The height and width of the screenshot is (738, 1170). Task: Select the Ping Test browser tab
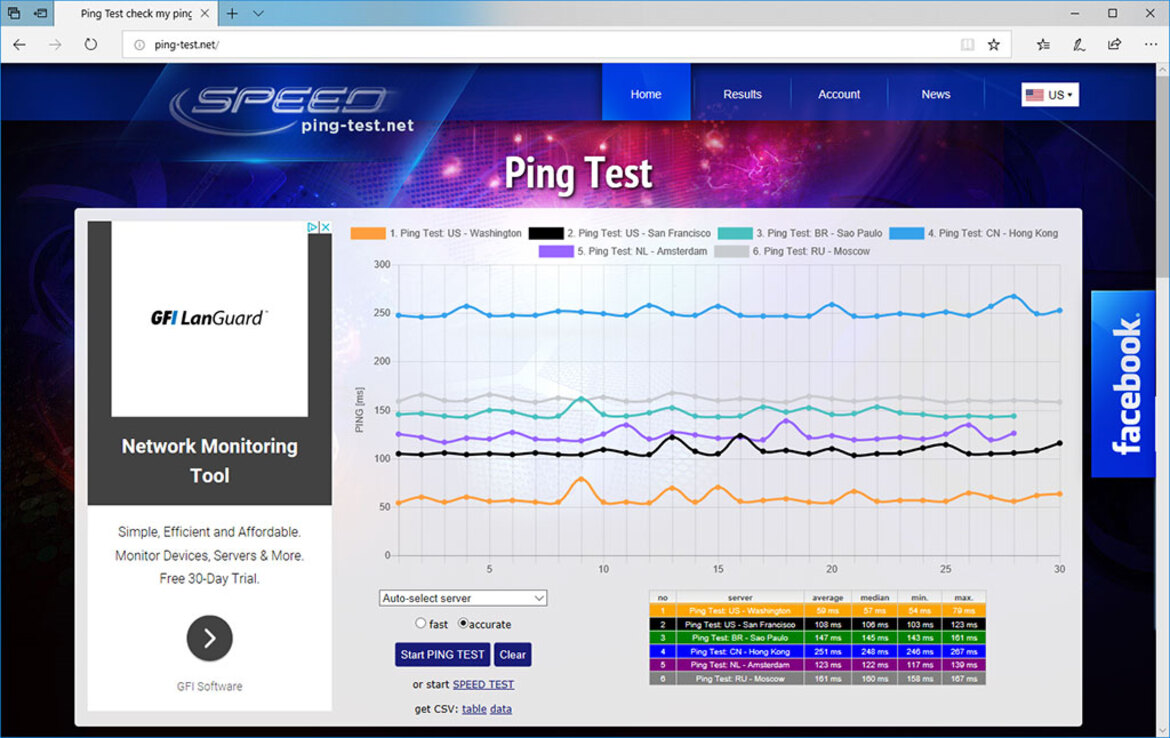tap(135, 13)
